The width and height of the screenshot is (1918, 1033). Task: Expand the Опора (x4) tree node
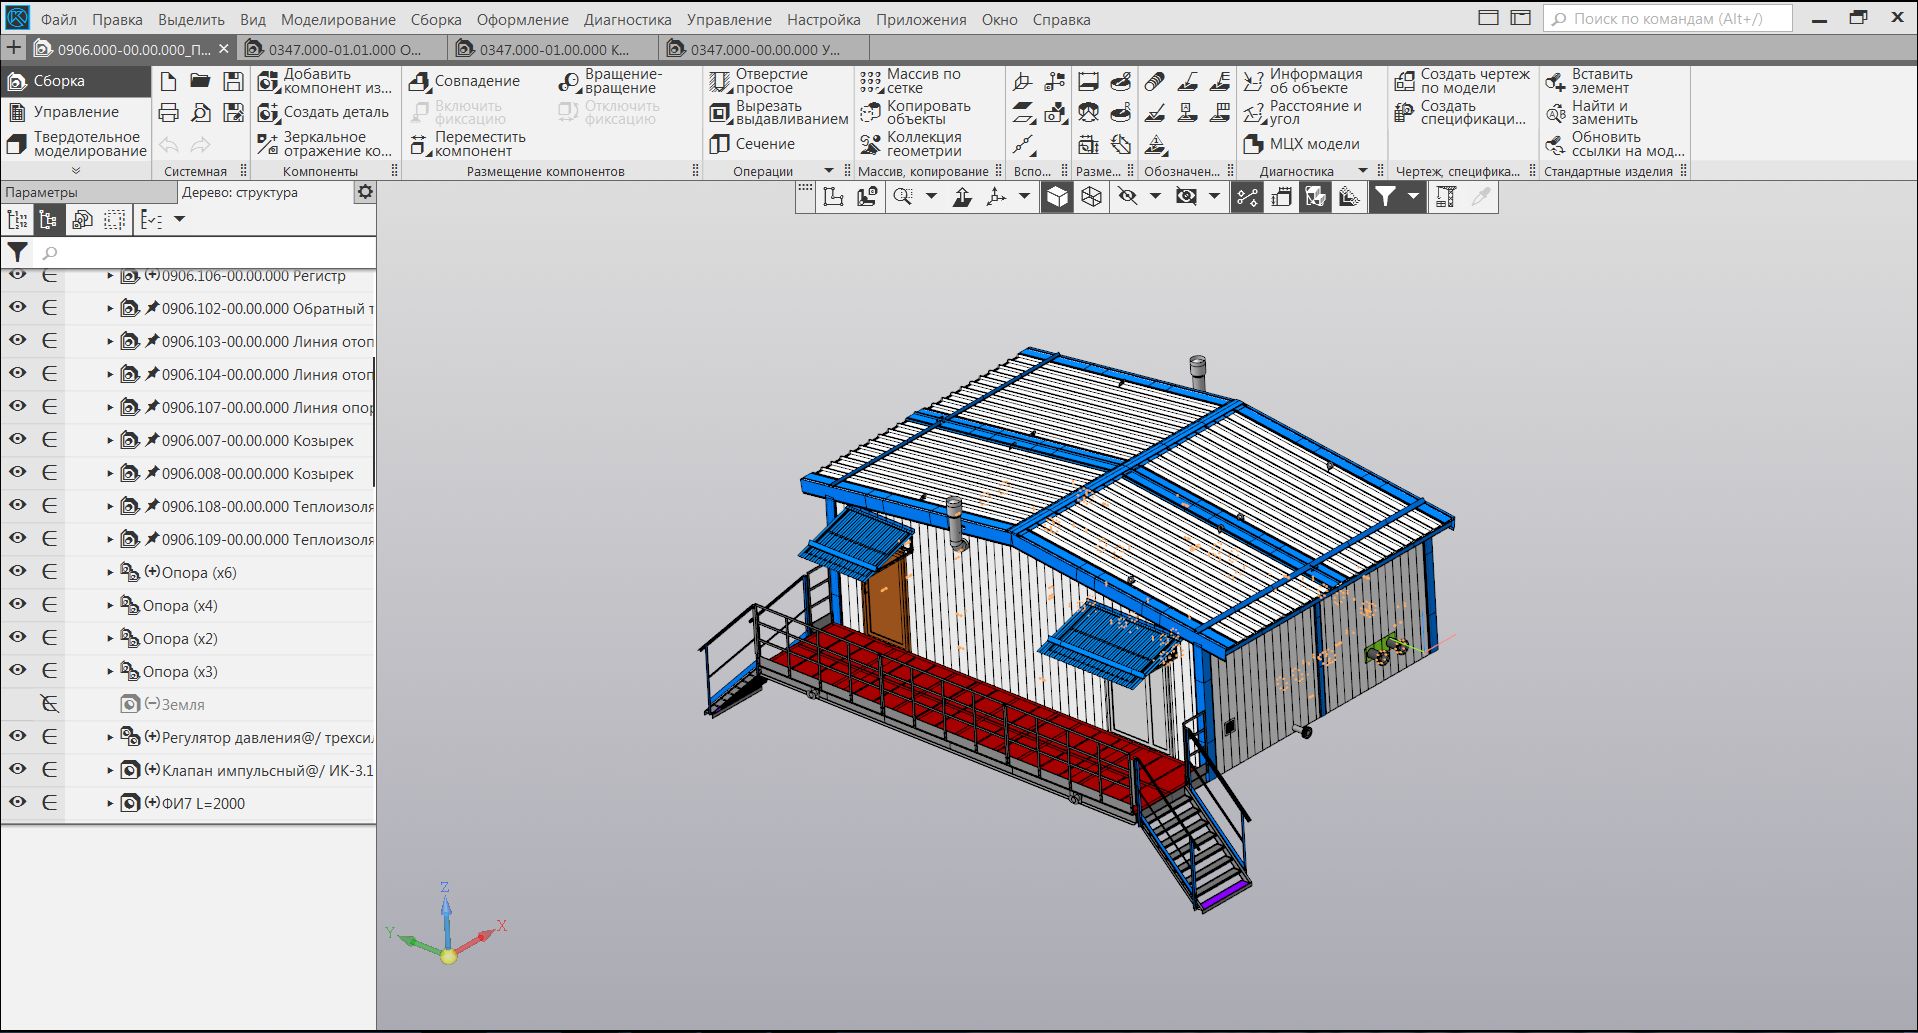tap(110, 606)
